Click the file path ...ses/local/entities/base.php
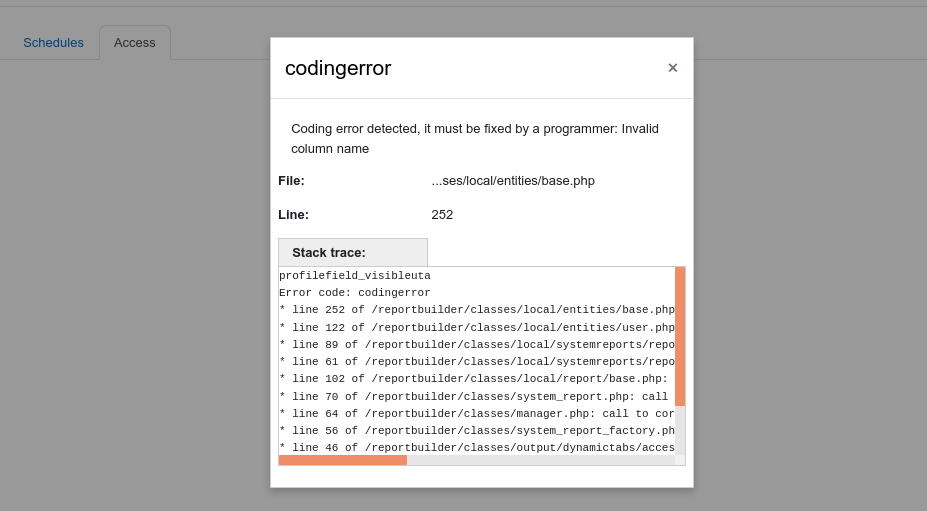Image resolution: width=927 pixels, height=511 pixels. 513,181
